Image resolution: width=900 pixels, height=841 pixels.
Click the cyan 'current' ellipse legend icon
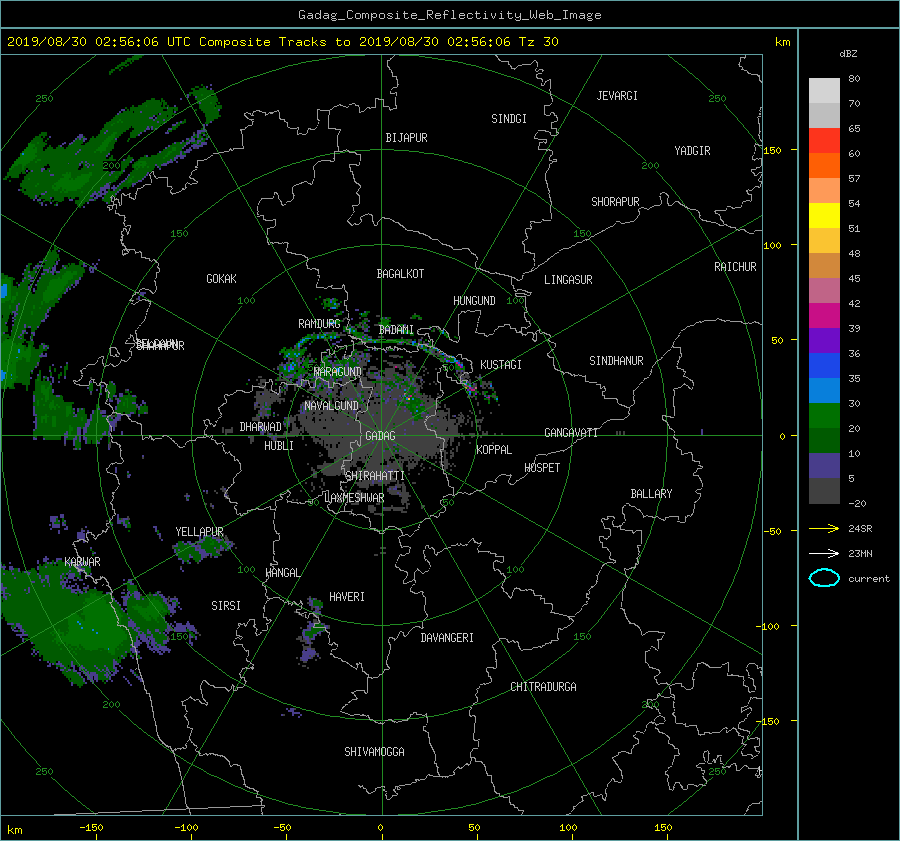tap(824, 578)
